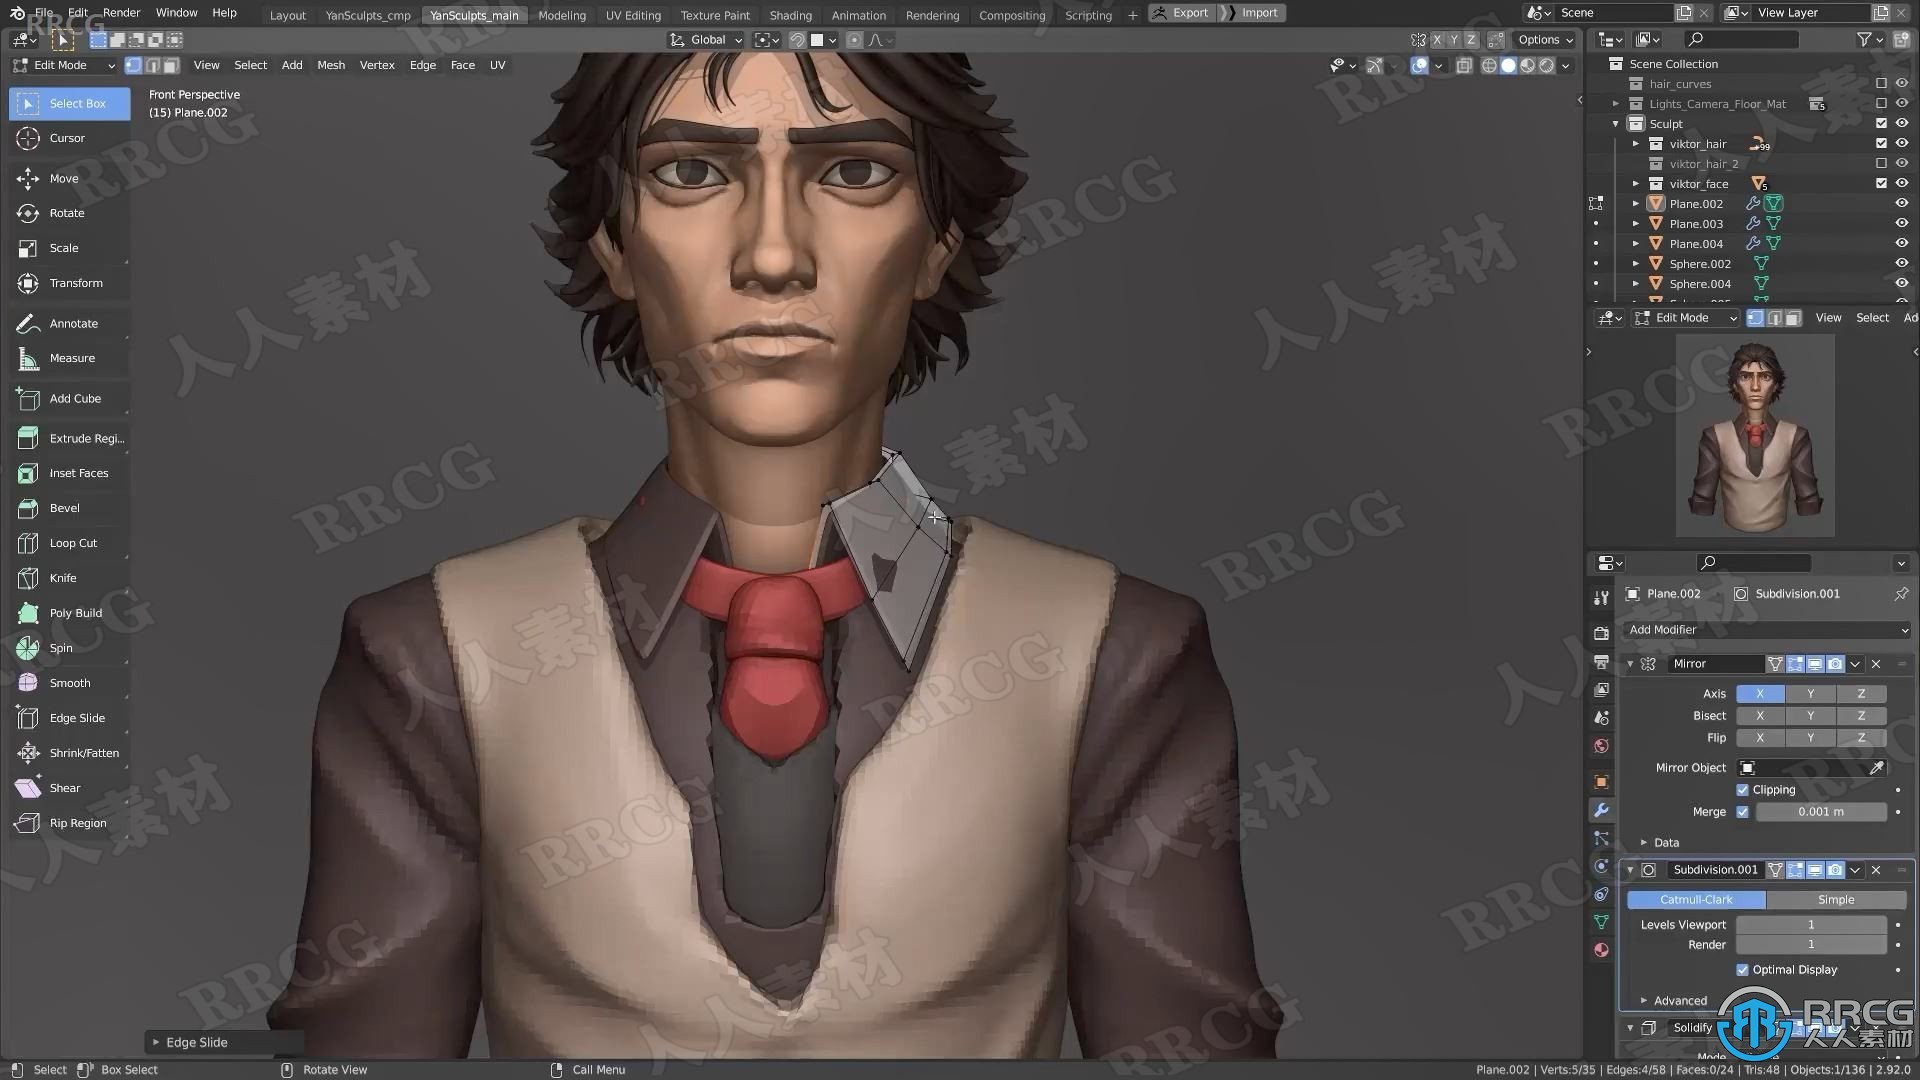This screenshot has width=1920, height=1080.
Task: Open Material properties tab icon
Action: 1601,950
